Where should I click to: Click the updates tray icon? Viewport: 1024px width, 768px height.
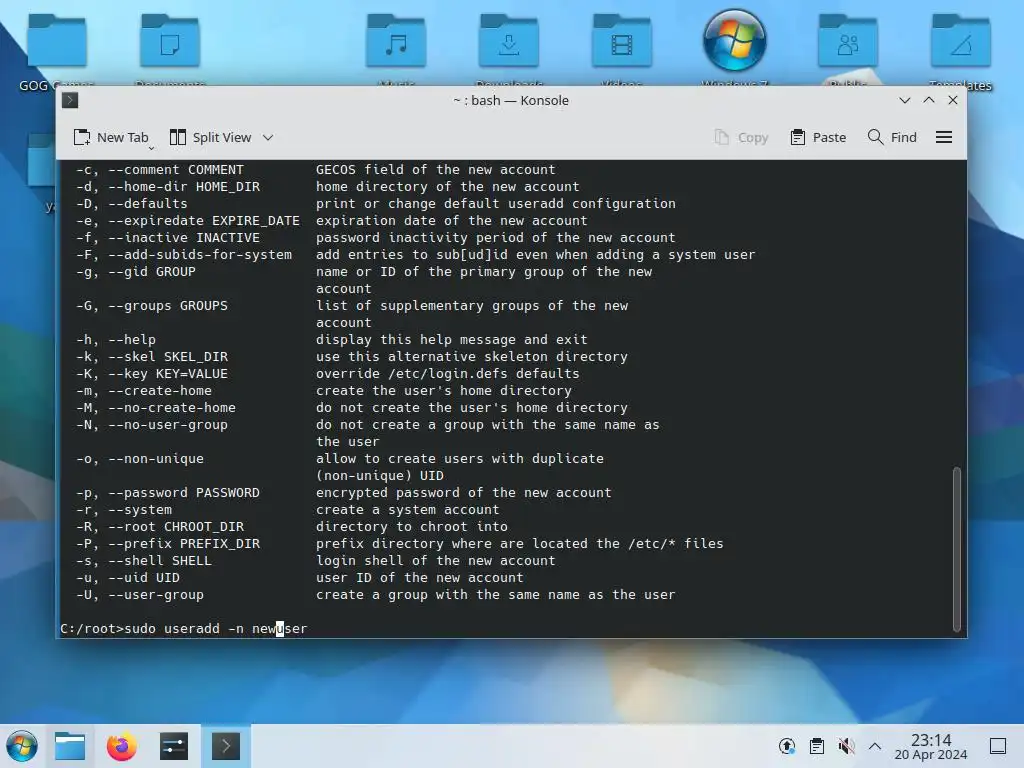[x=787, y=746]
